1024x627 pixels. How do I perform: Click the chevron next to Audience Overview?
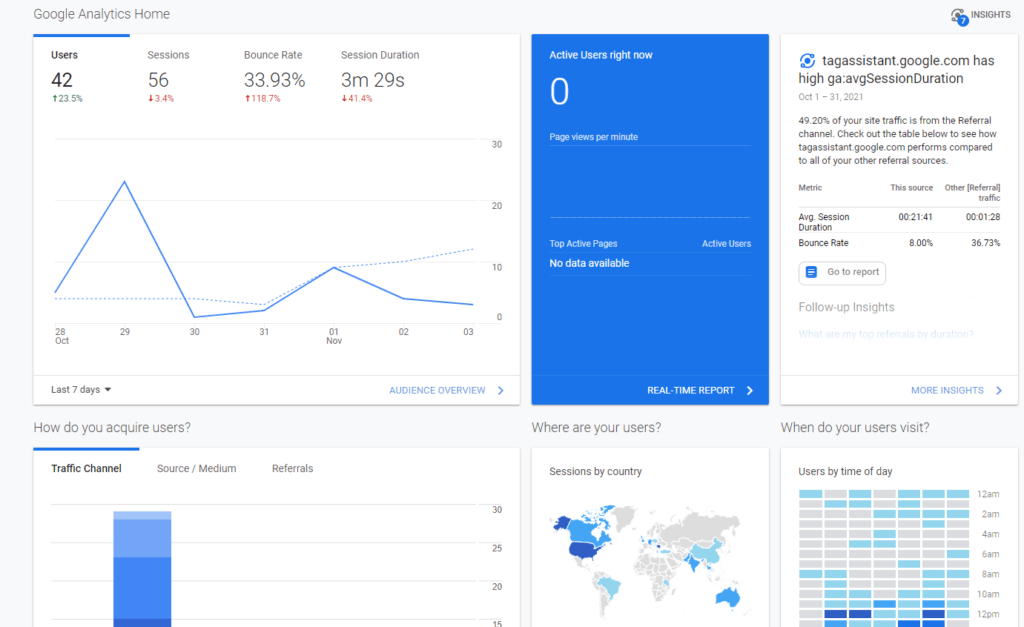coord(501,391)
